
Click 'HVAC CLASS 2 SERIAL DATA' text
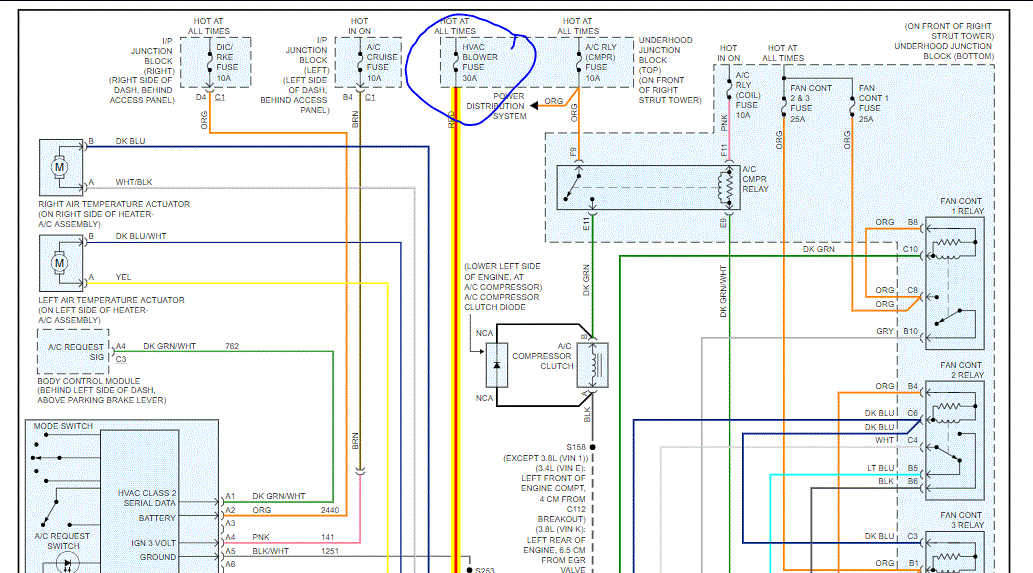147,498
